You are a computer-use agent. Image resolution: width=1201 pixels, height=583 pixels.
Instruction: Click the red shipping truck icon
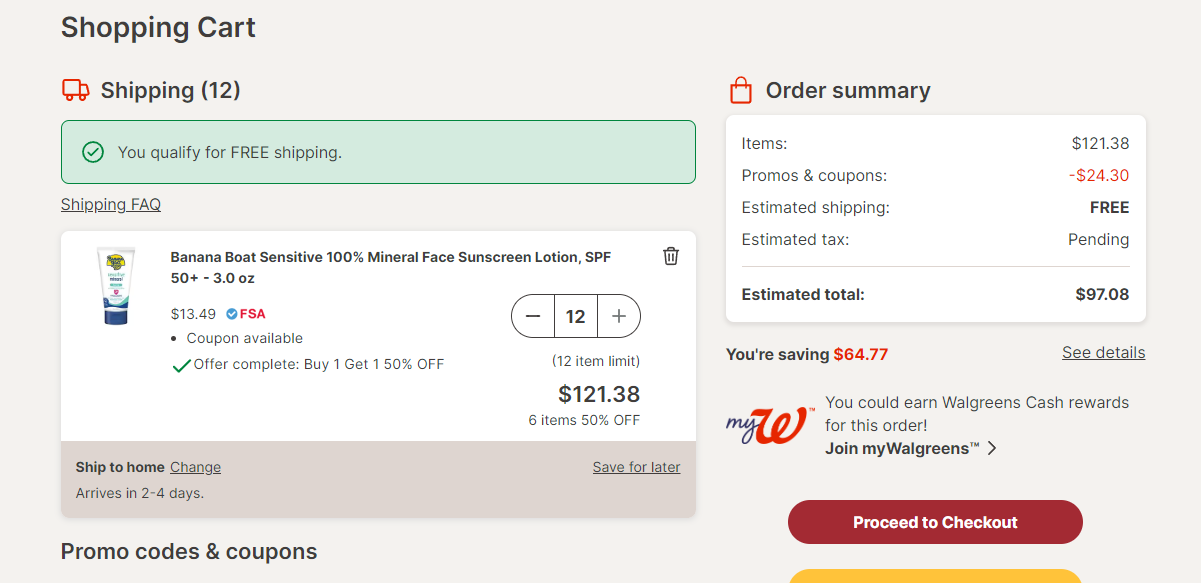(76, 90)
